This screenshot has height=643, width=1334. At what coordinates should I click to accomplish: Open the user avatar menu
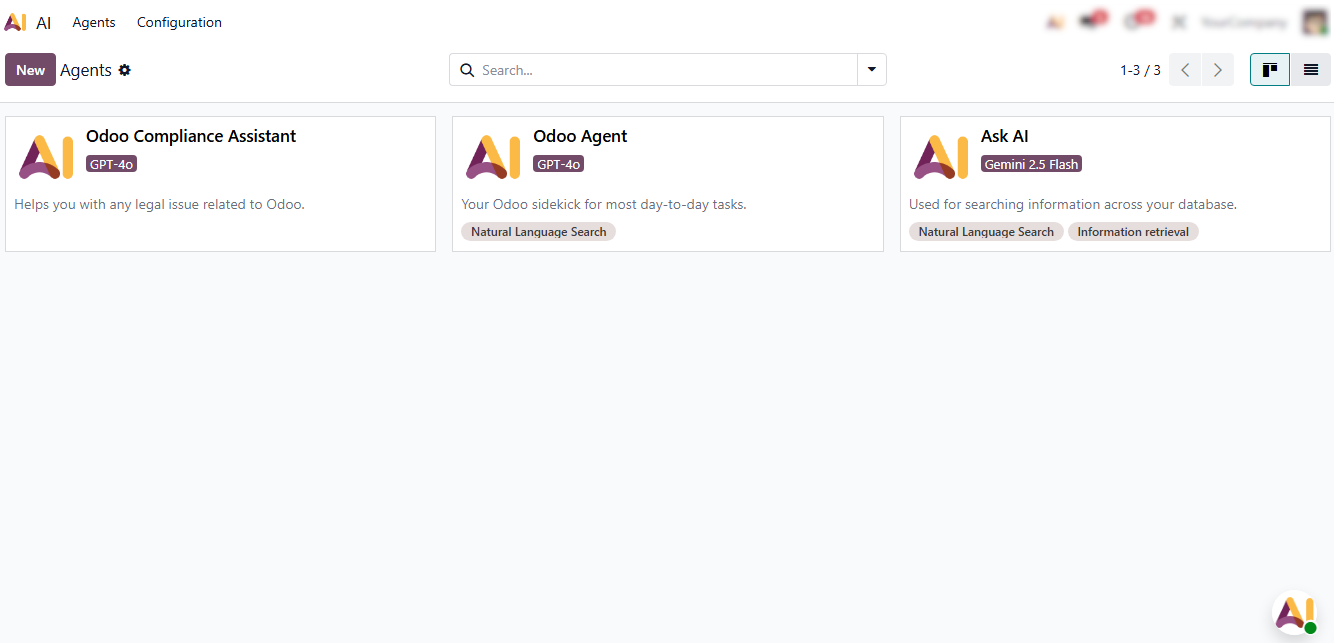click(1314, 22)
